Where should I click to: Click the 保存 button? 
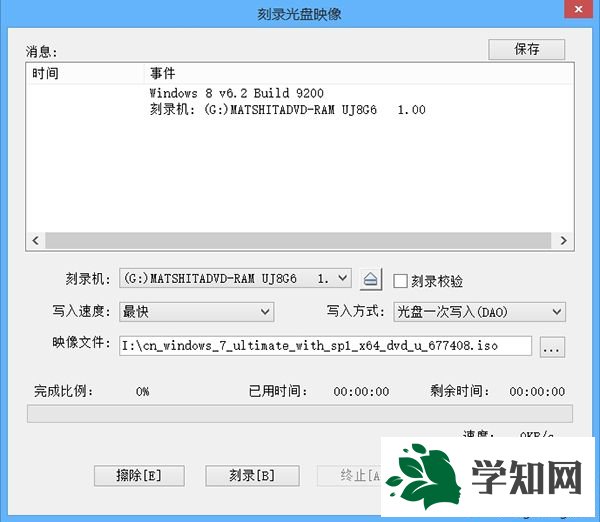tap(527, 49)
